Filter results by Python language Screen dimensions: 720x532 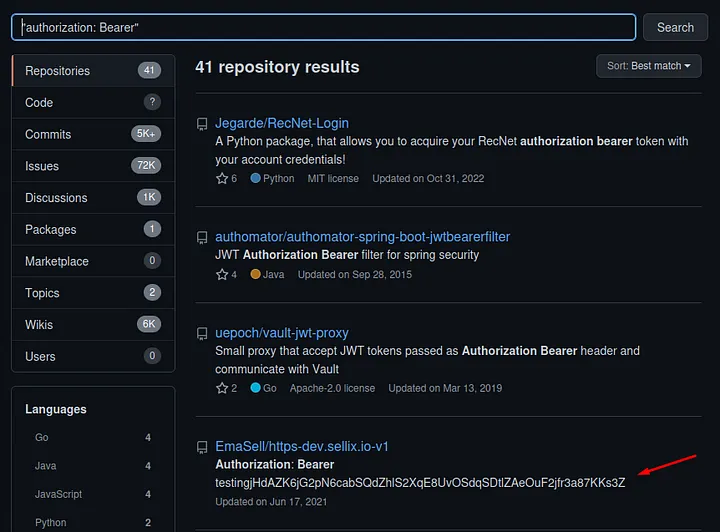(93, 522)
